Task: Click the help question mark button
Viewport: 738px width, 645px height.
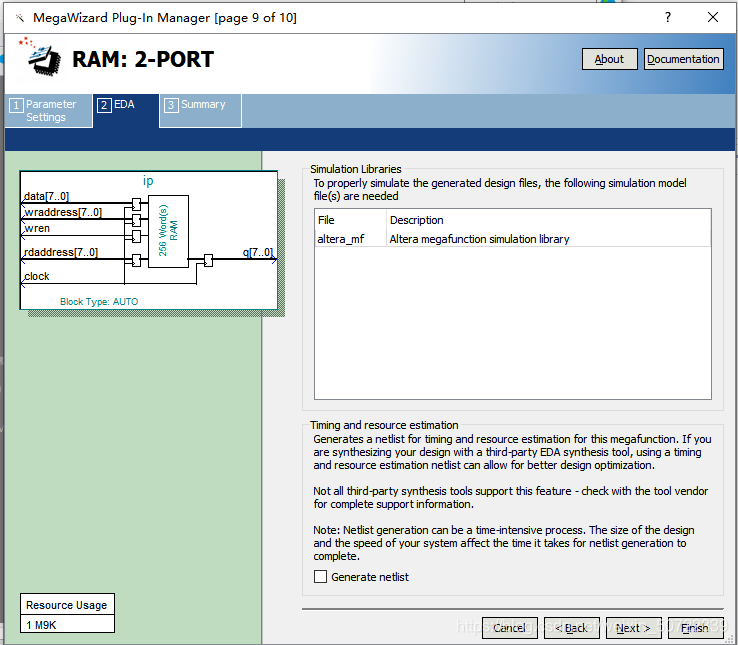Action: pos(667,17)
